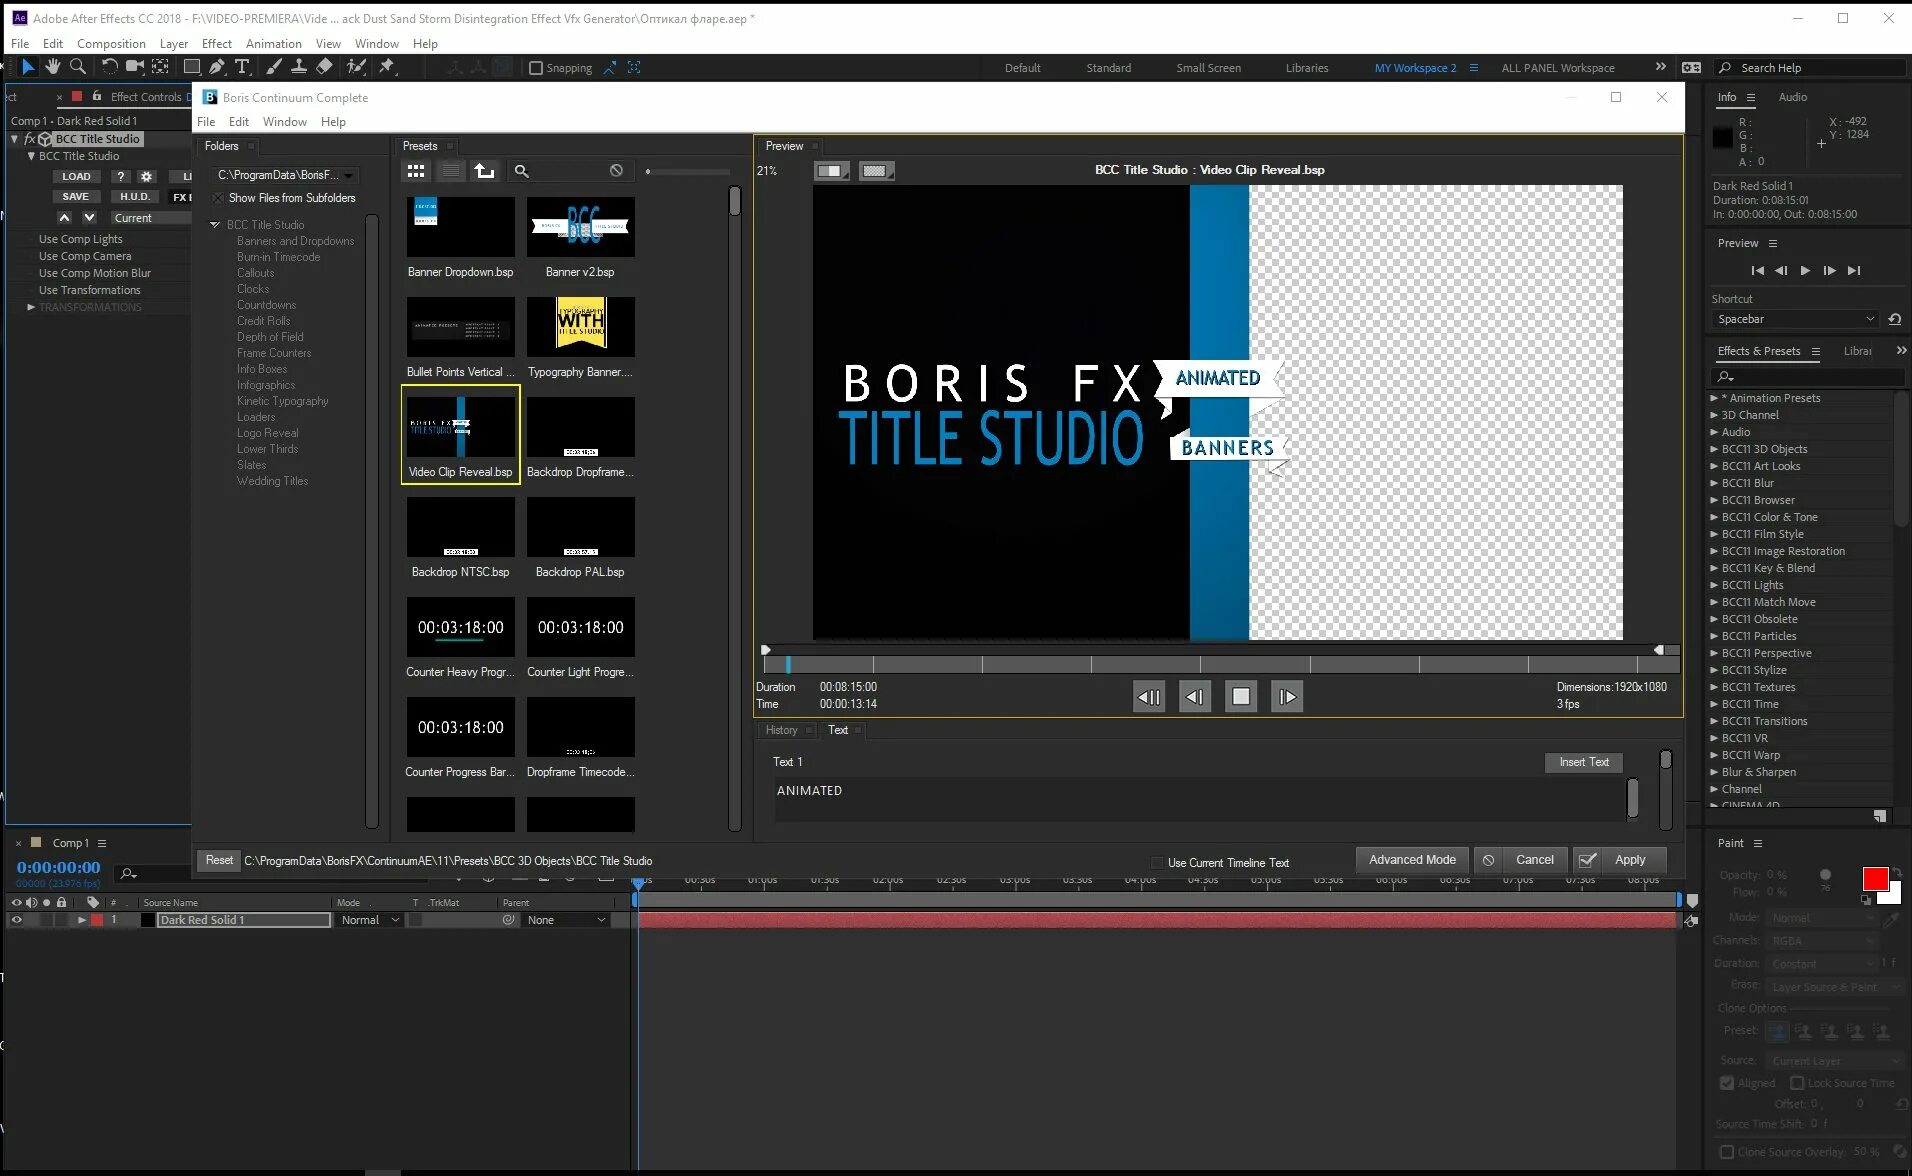Viewport: 1912px width, 1176px height.
Task: Select the Clone Stamp tool
Action: click(x=298, y=67)
